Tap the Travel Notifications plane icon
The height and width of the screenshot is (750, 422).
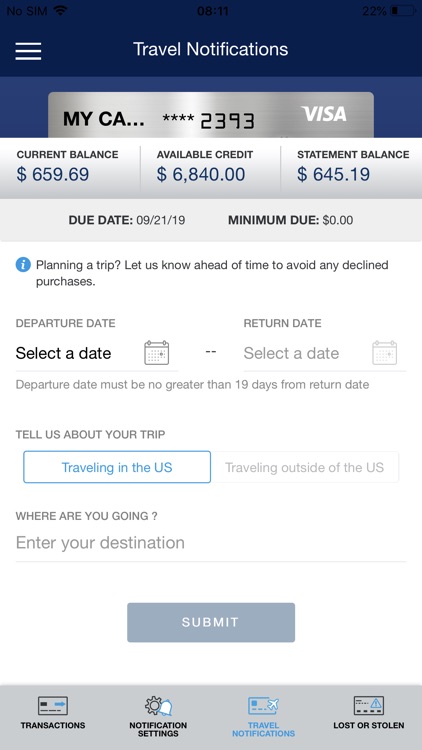263,706
